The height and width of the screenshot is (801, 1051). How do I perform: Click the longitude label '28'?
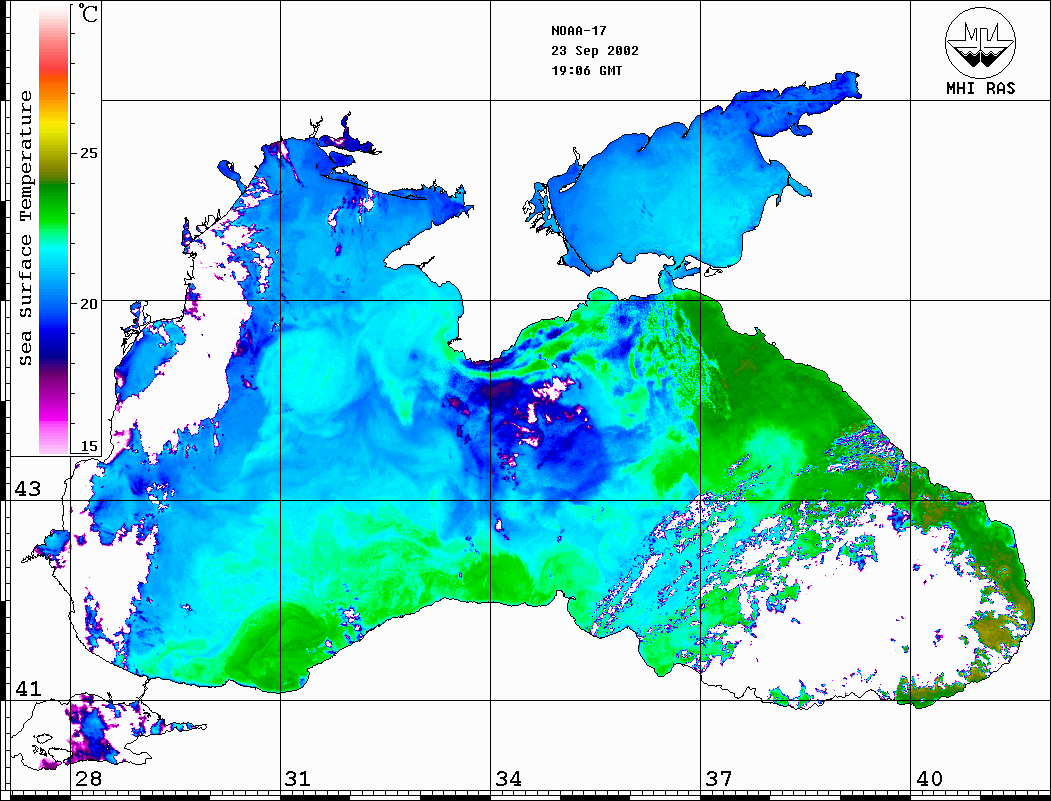[x=88, y=778]
